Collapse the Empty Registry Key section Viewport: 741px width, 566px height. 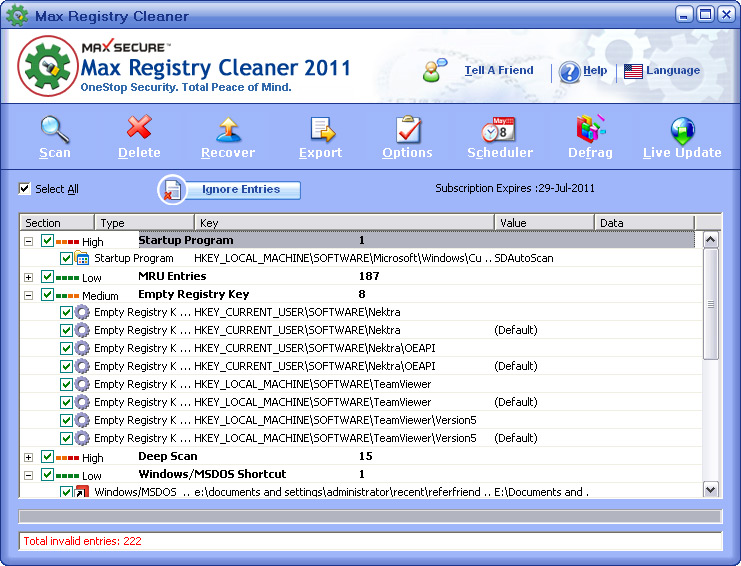(x=28, y=295)
